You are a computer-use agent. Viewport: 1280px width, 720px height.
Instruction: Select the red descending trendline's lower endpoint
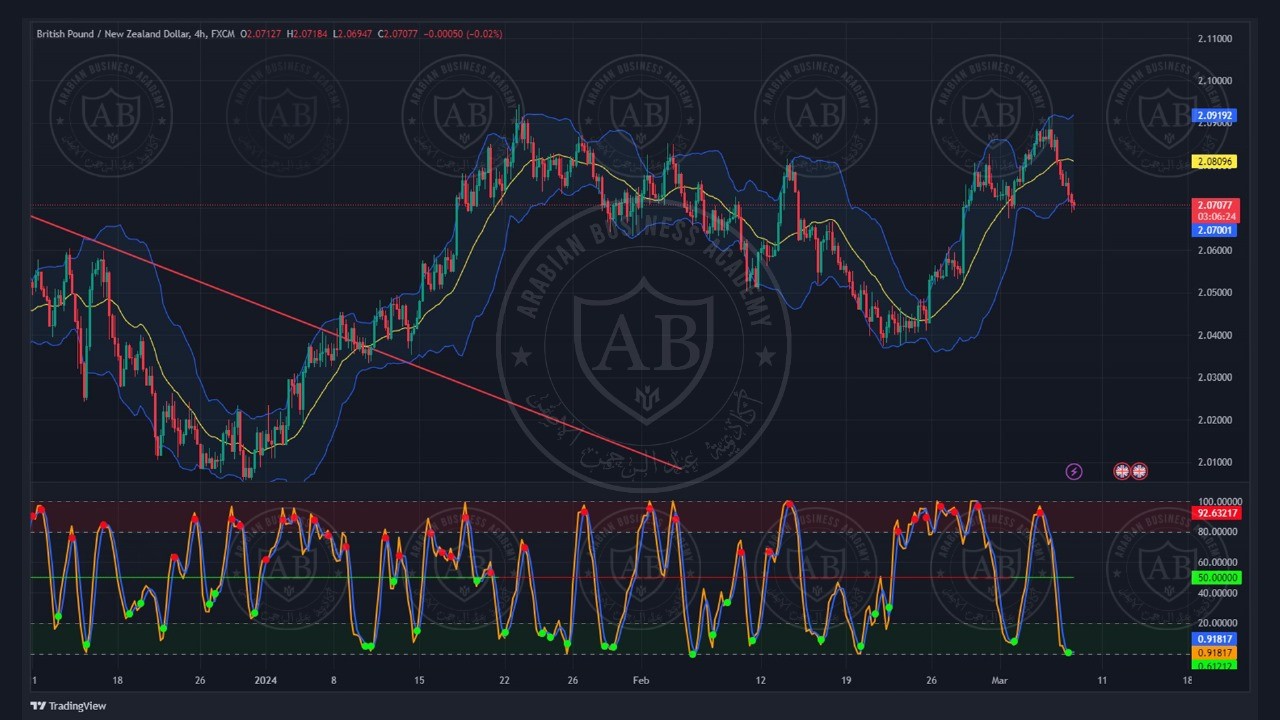(681, 468)
